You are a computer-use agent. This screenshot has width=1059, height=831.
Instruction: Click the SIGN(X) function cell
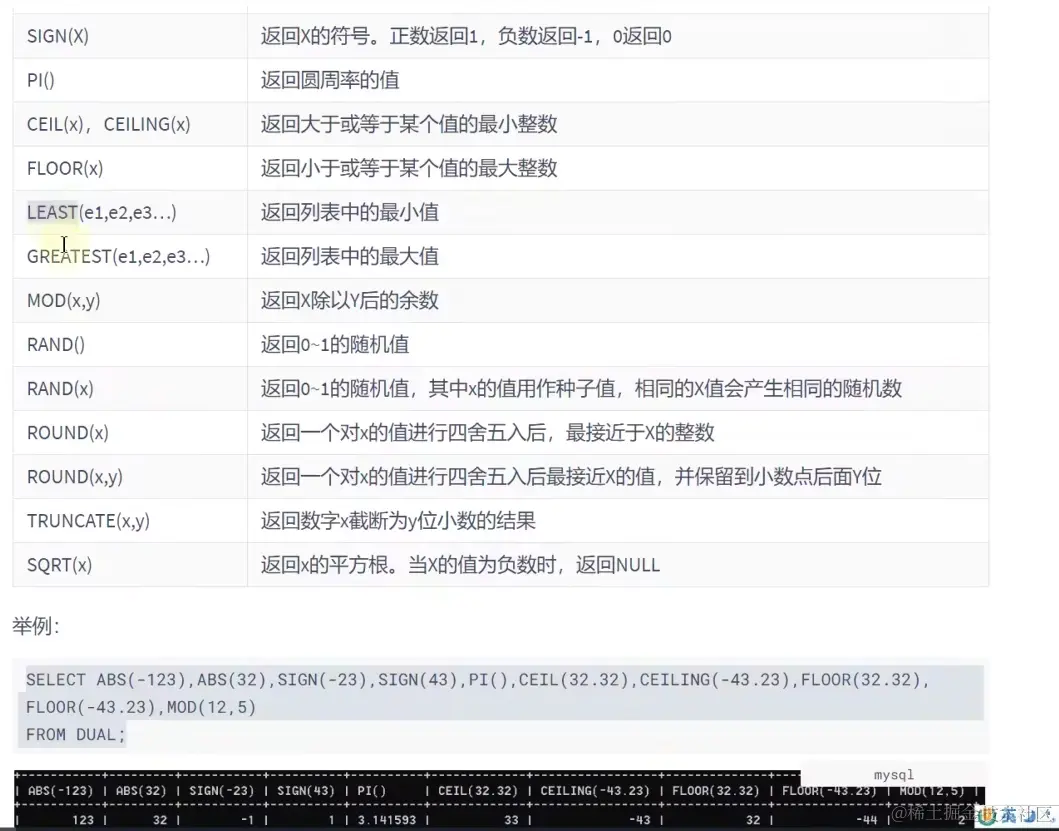(130, 36)
